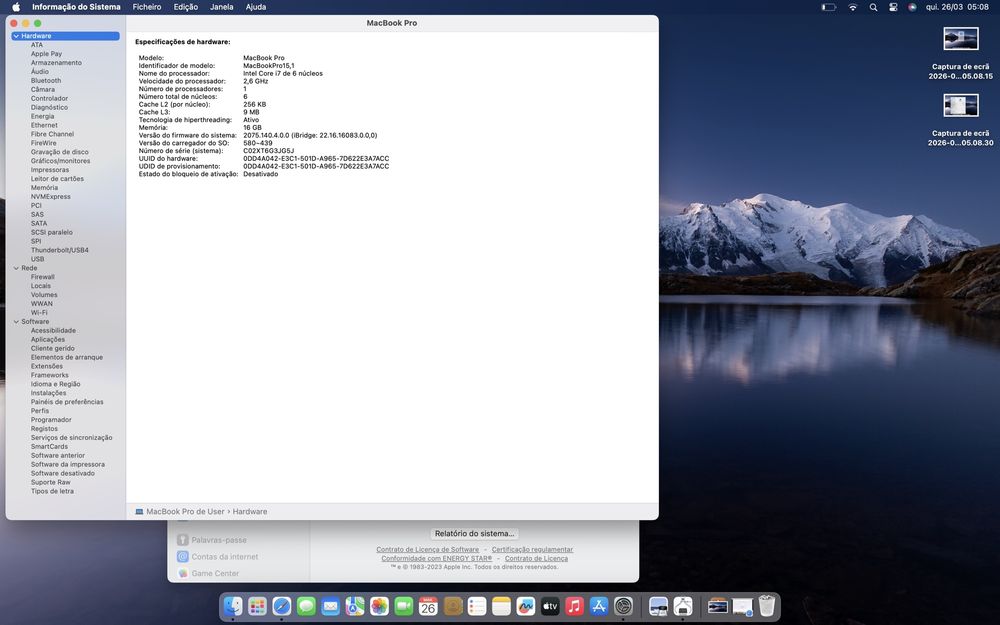Open Notes app in the Dock
Viewport: 1000px width, 625px height.
point(501,606)
